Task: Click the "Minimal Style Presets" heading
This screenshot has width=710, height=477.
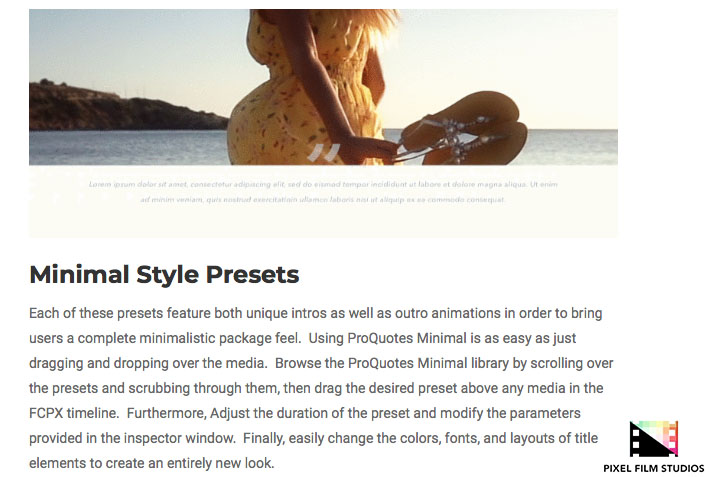Action: (x=164, y=274)
